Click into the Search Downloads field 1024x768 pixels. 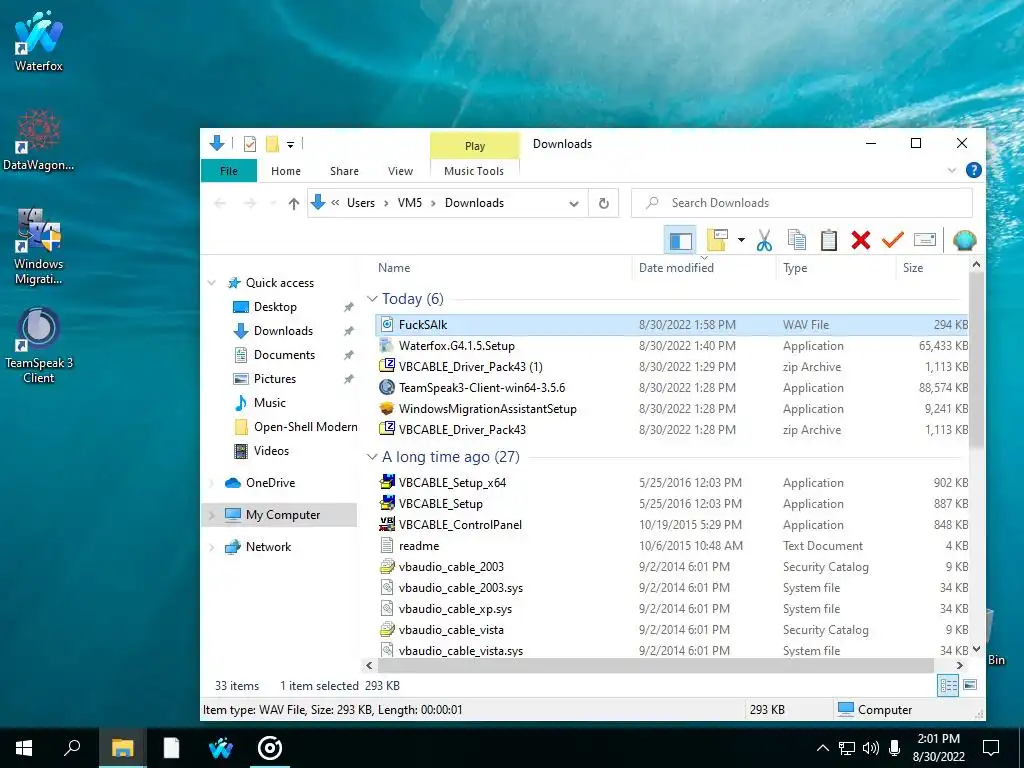point(801,203)
